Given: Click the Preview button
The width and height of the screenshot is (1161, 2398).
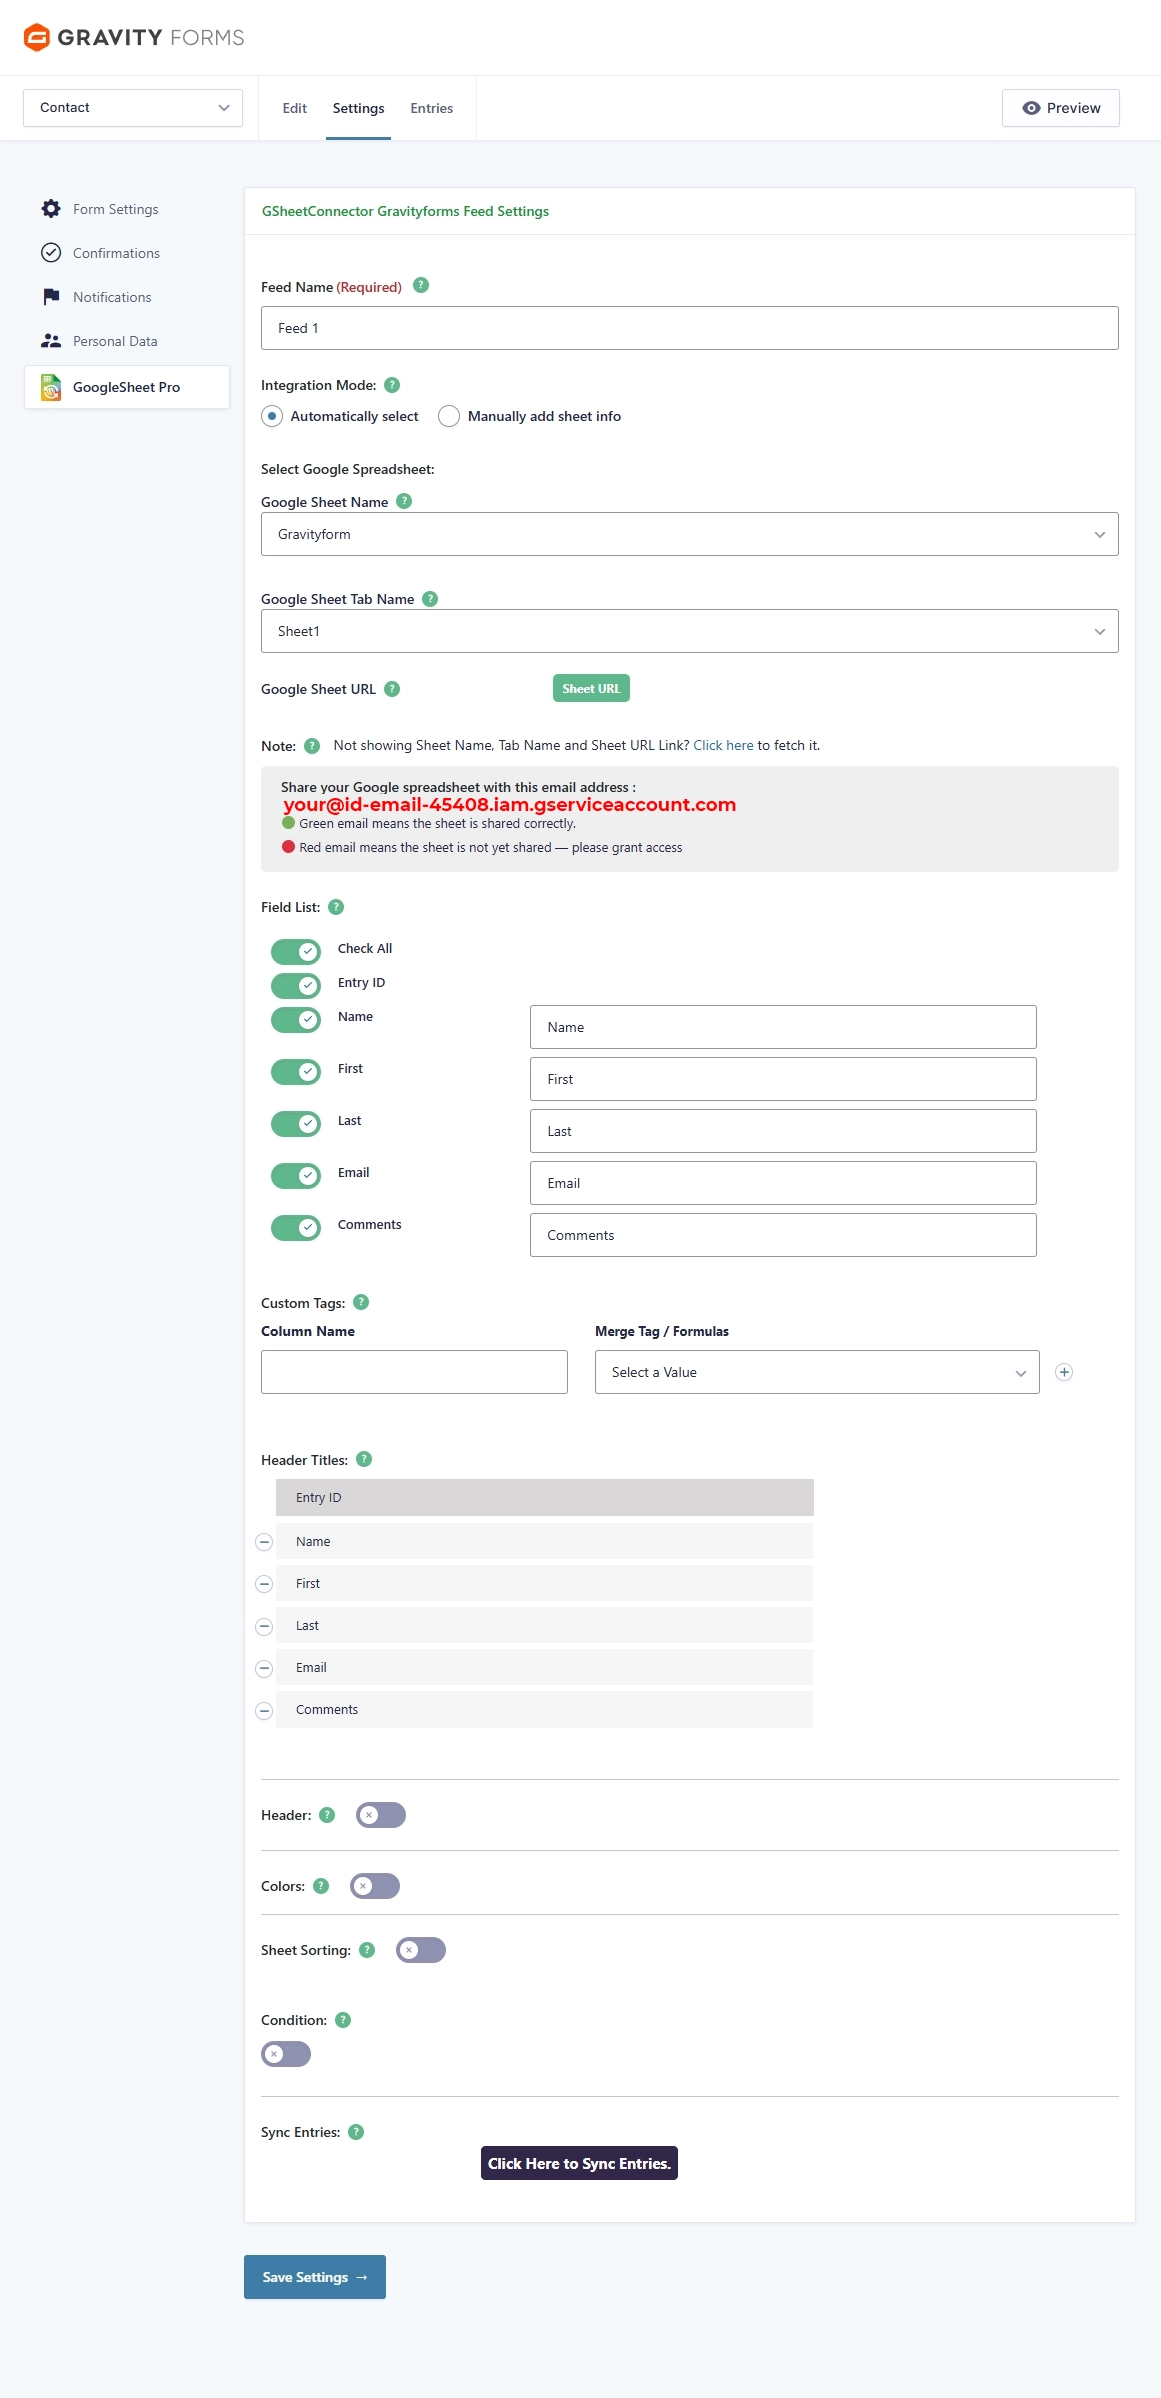Looking at the screenshot, I should 1061,108.
